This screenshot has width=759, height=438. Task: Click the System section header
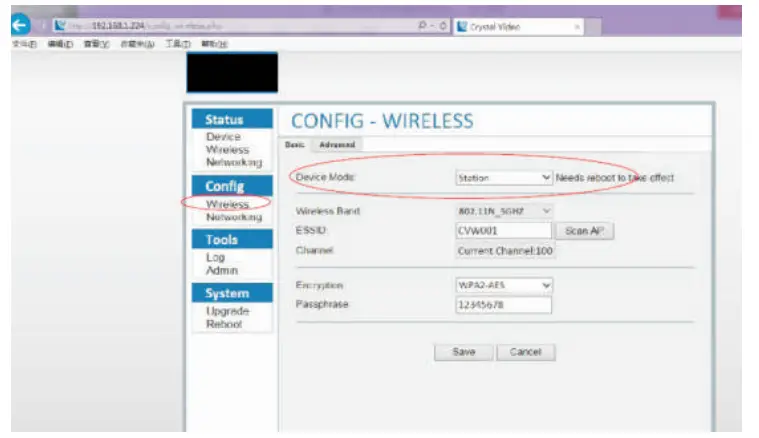click(232, 293)
